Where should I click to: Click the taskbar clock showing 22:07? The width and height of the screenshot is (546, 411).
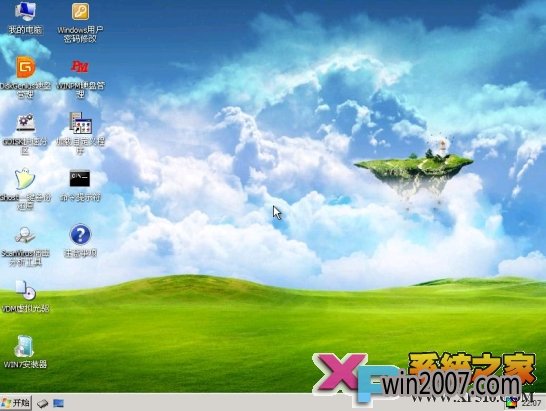[532, 403]
